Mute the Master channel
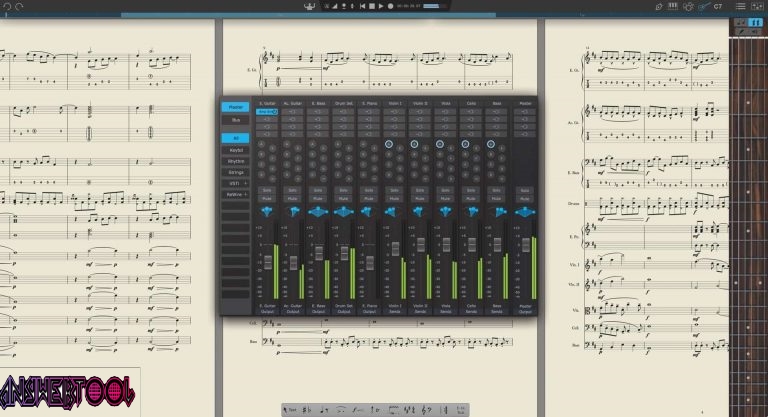This screenshot has height=417, width=768. pyautogui.click(x=525, y=198)
